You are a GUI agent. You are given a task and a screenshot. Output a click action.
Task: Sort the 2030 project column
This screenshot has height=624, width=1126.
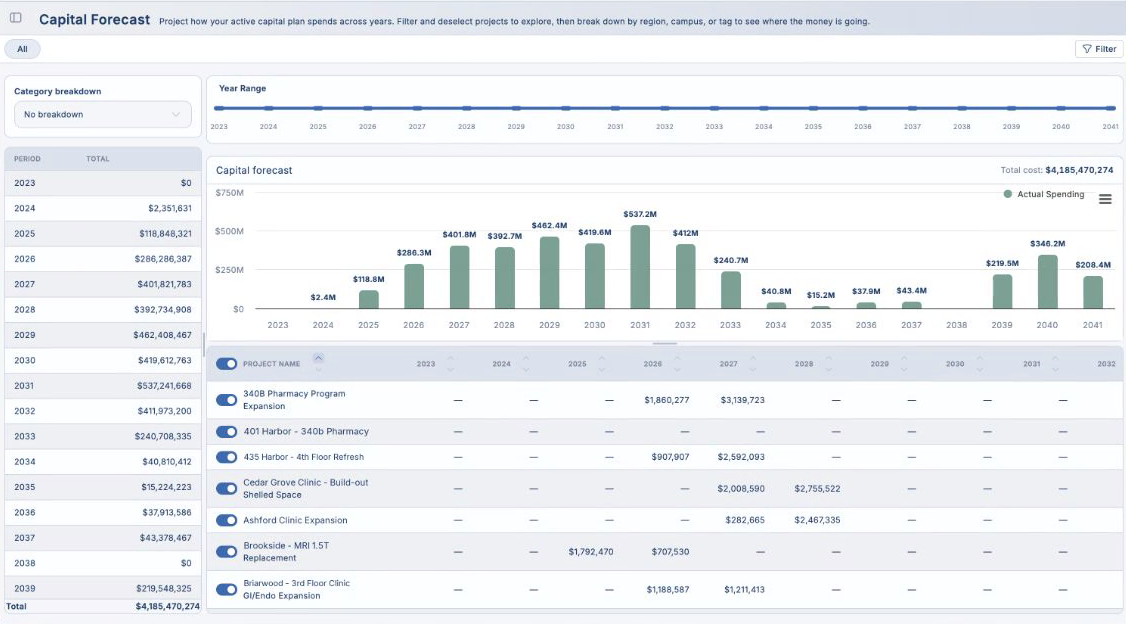click(x=980, y=364)
